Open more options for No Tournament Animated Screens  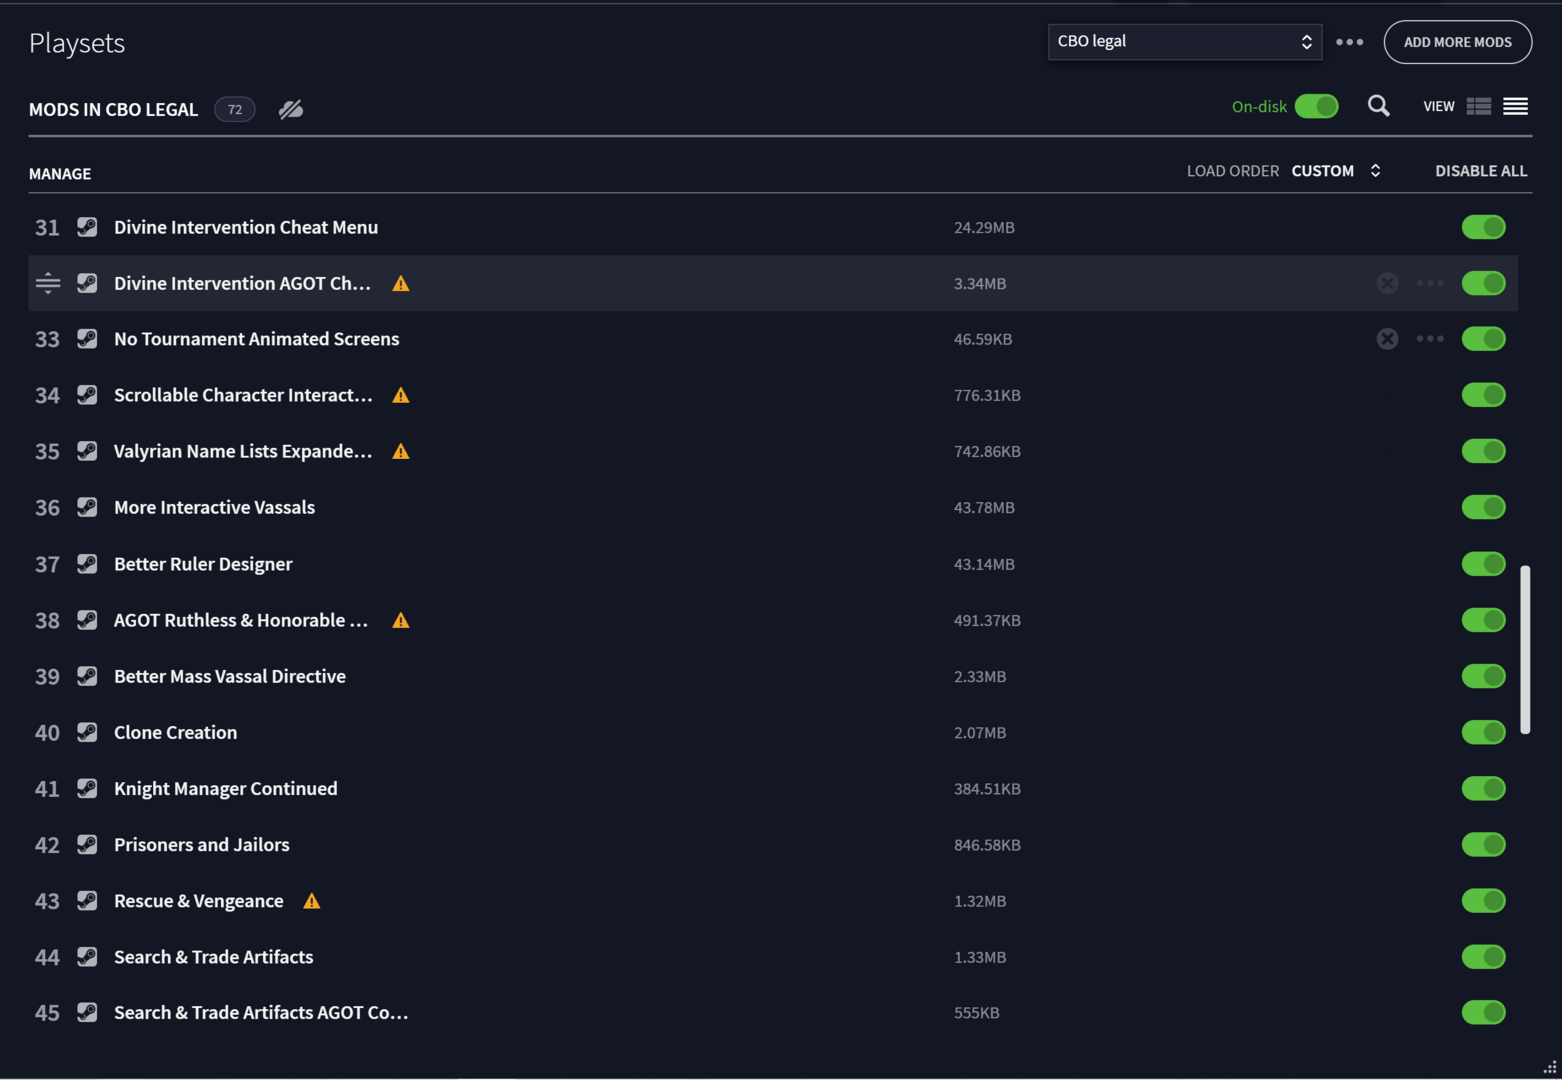(1430, 339)
